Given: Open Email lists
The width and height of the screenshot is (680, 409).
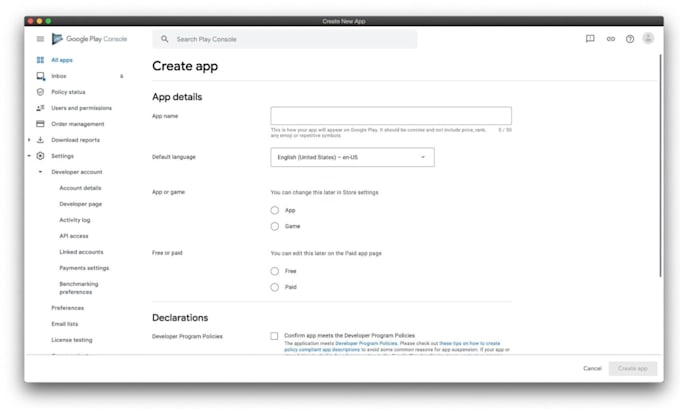Looking at the screenshot, I should coord(65,324).
